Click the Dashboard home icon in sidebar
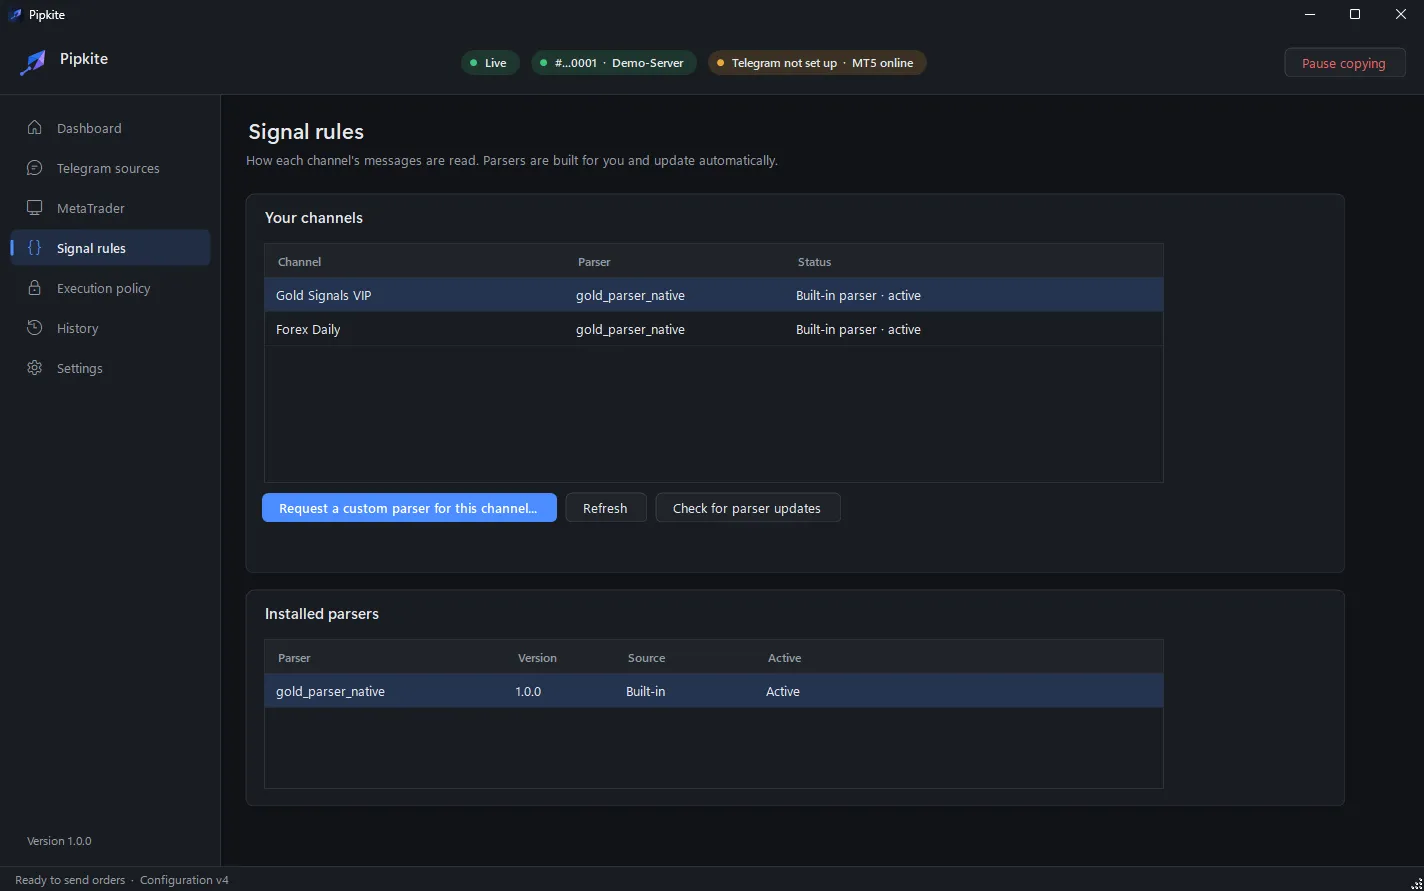This screenshot has height=891, width=1424. [x=35, y=128]
